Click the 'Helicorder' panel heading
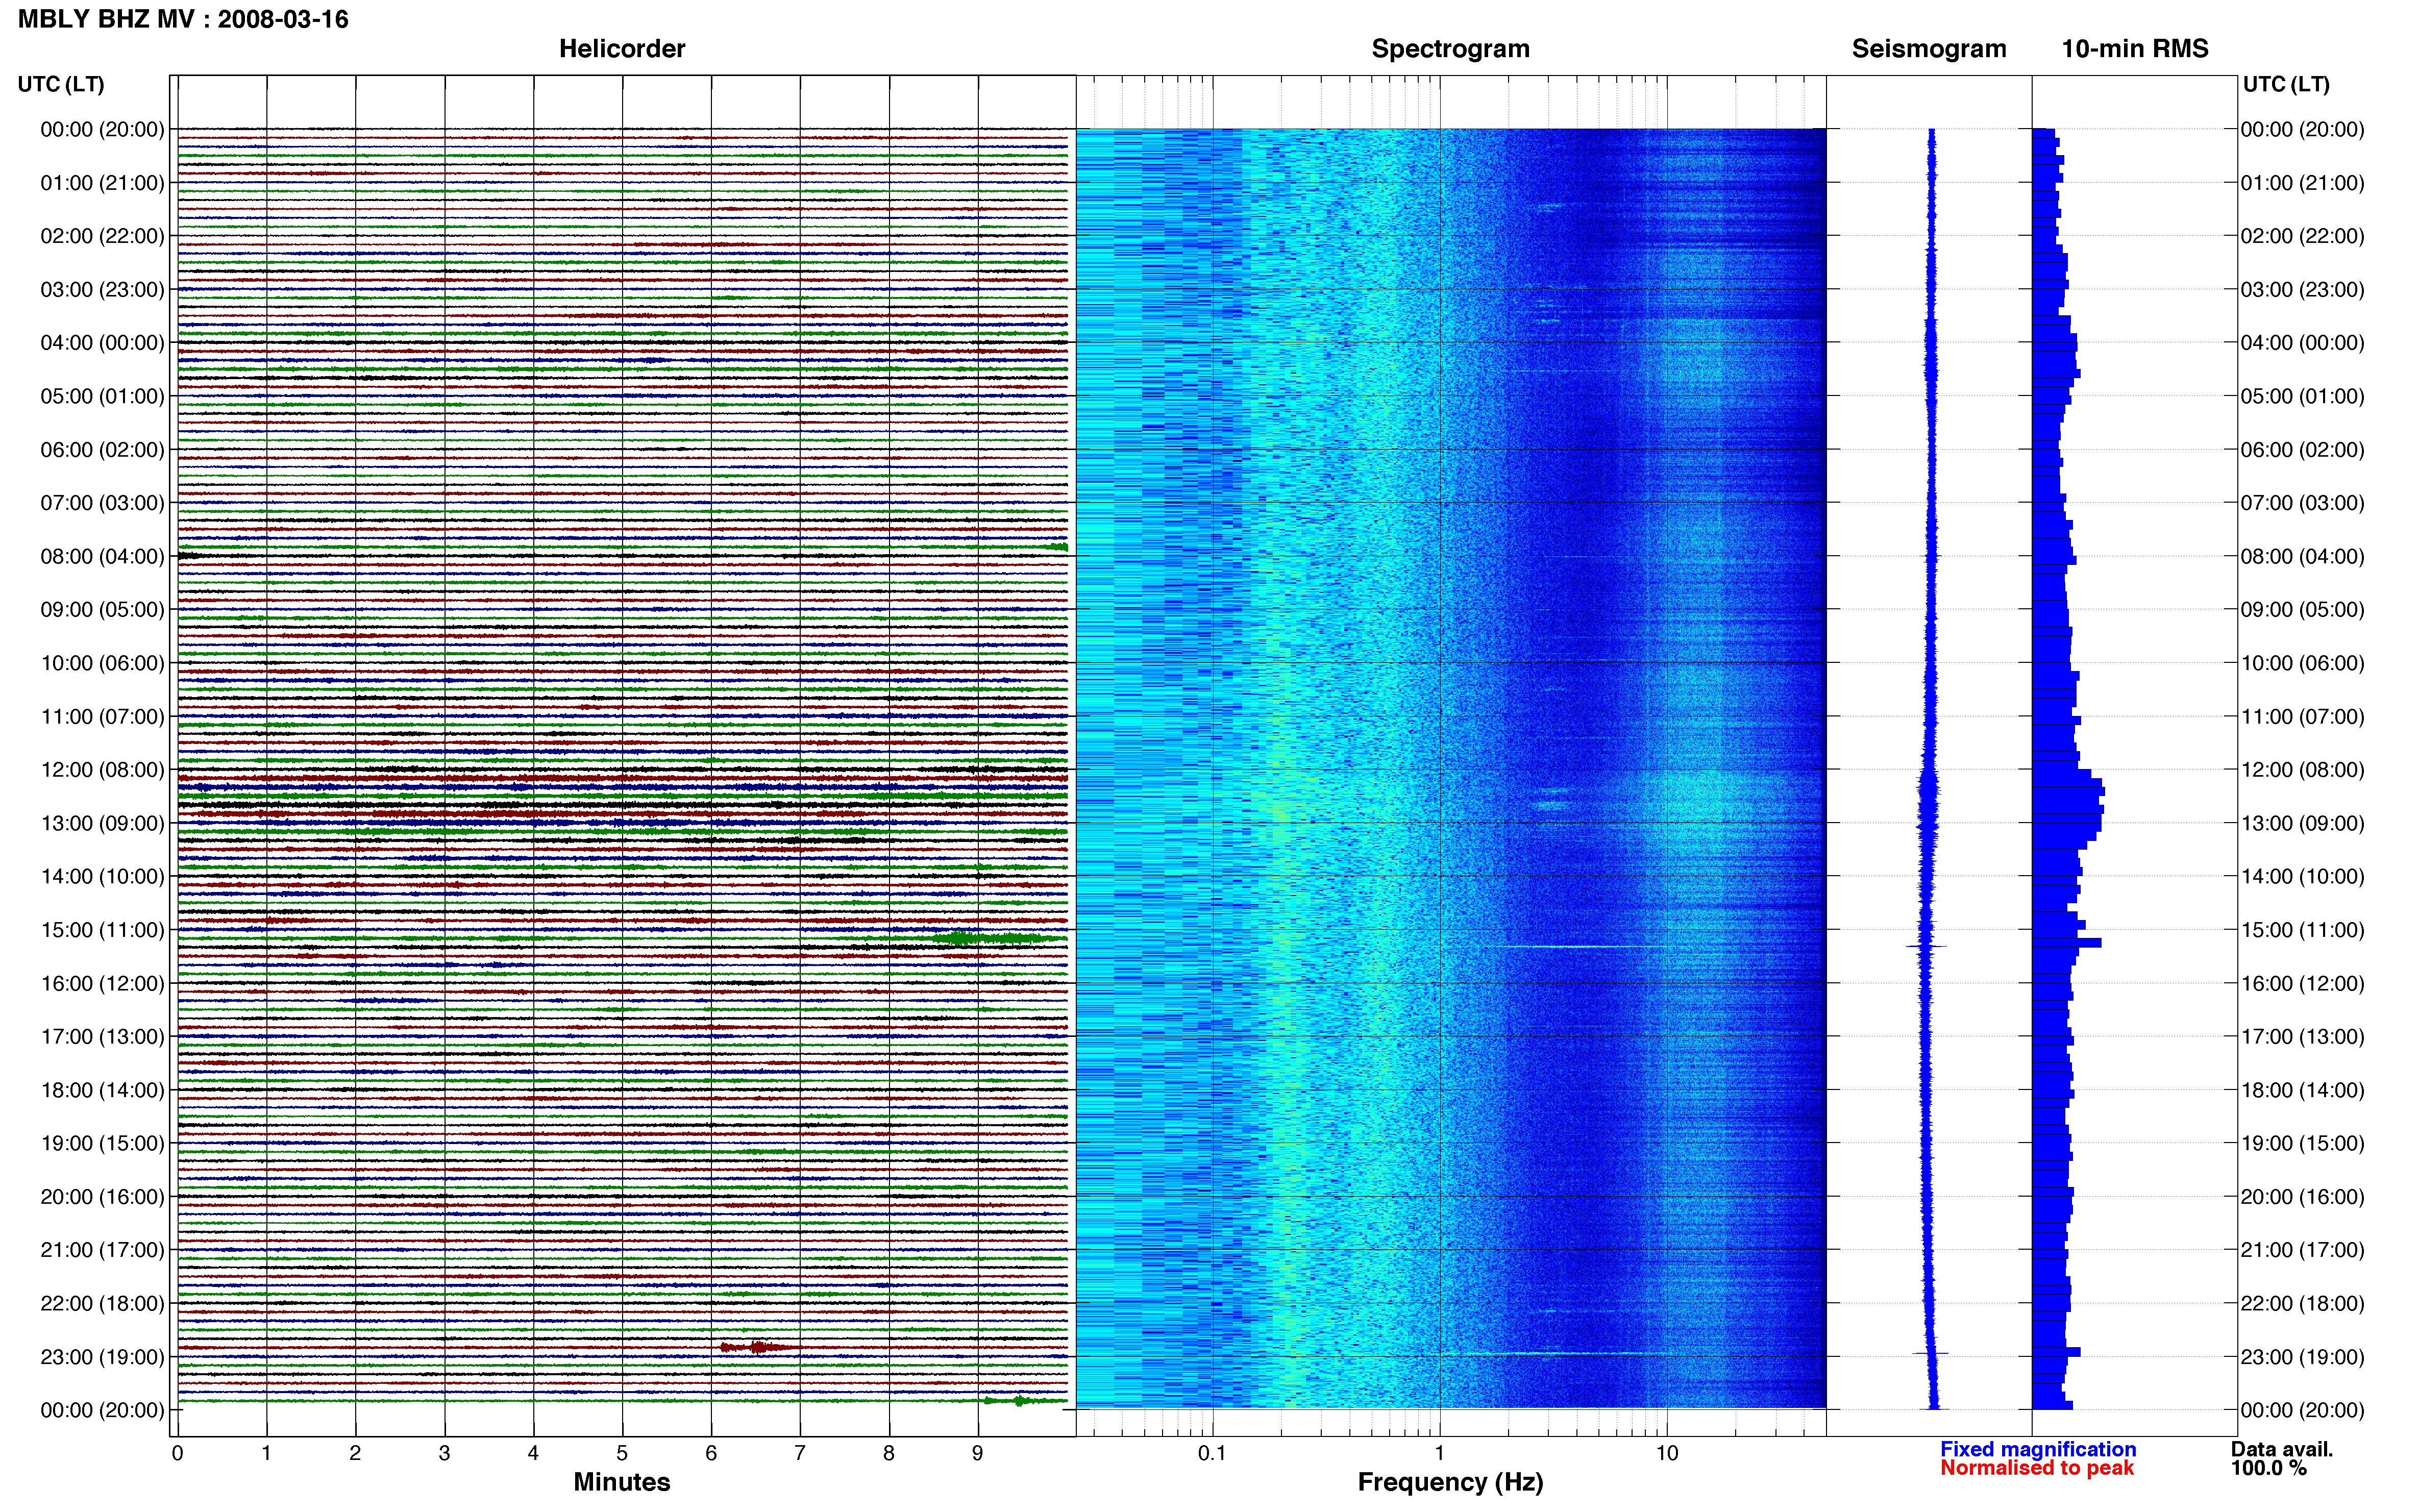 [622, 49]
